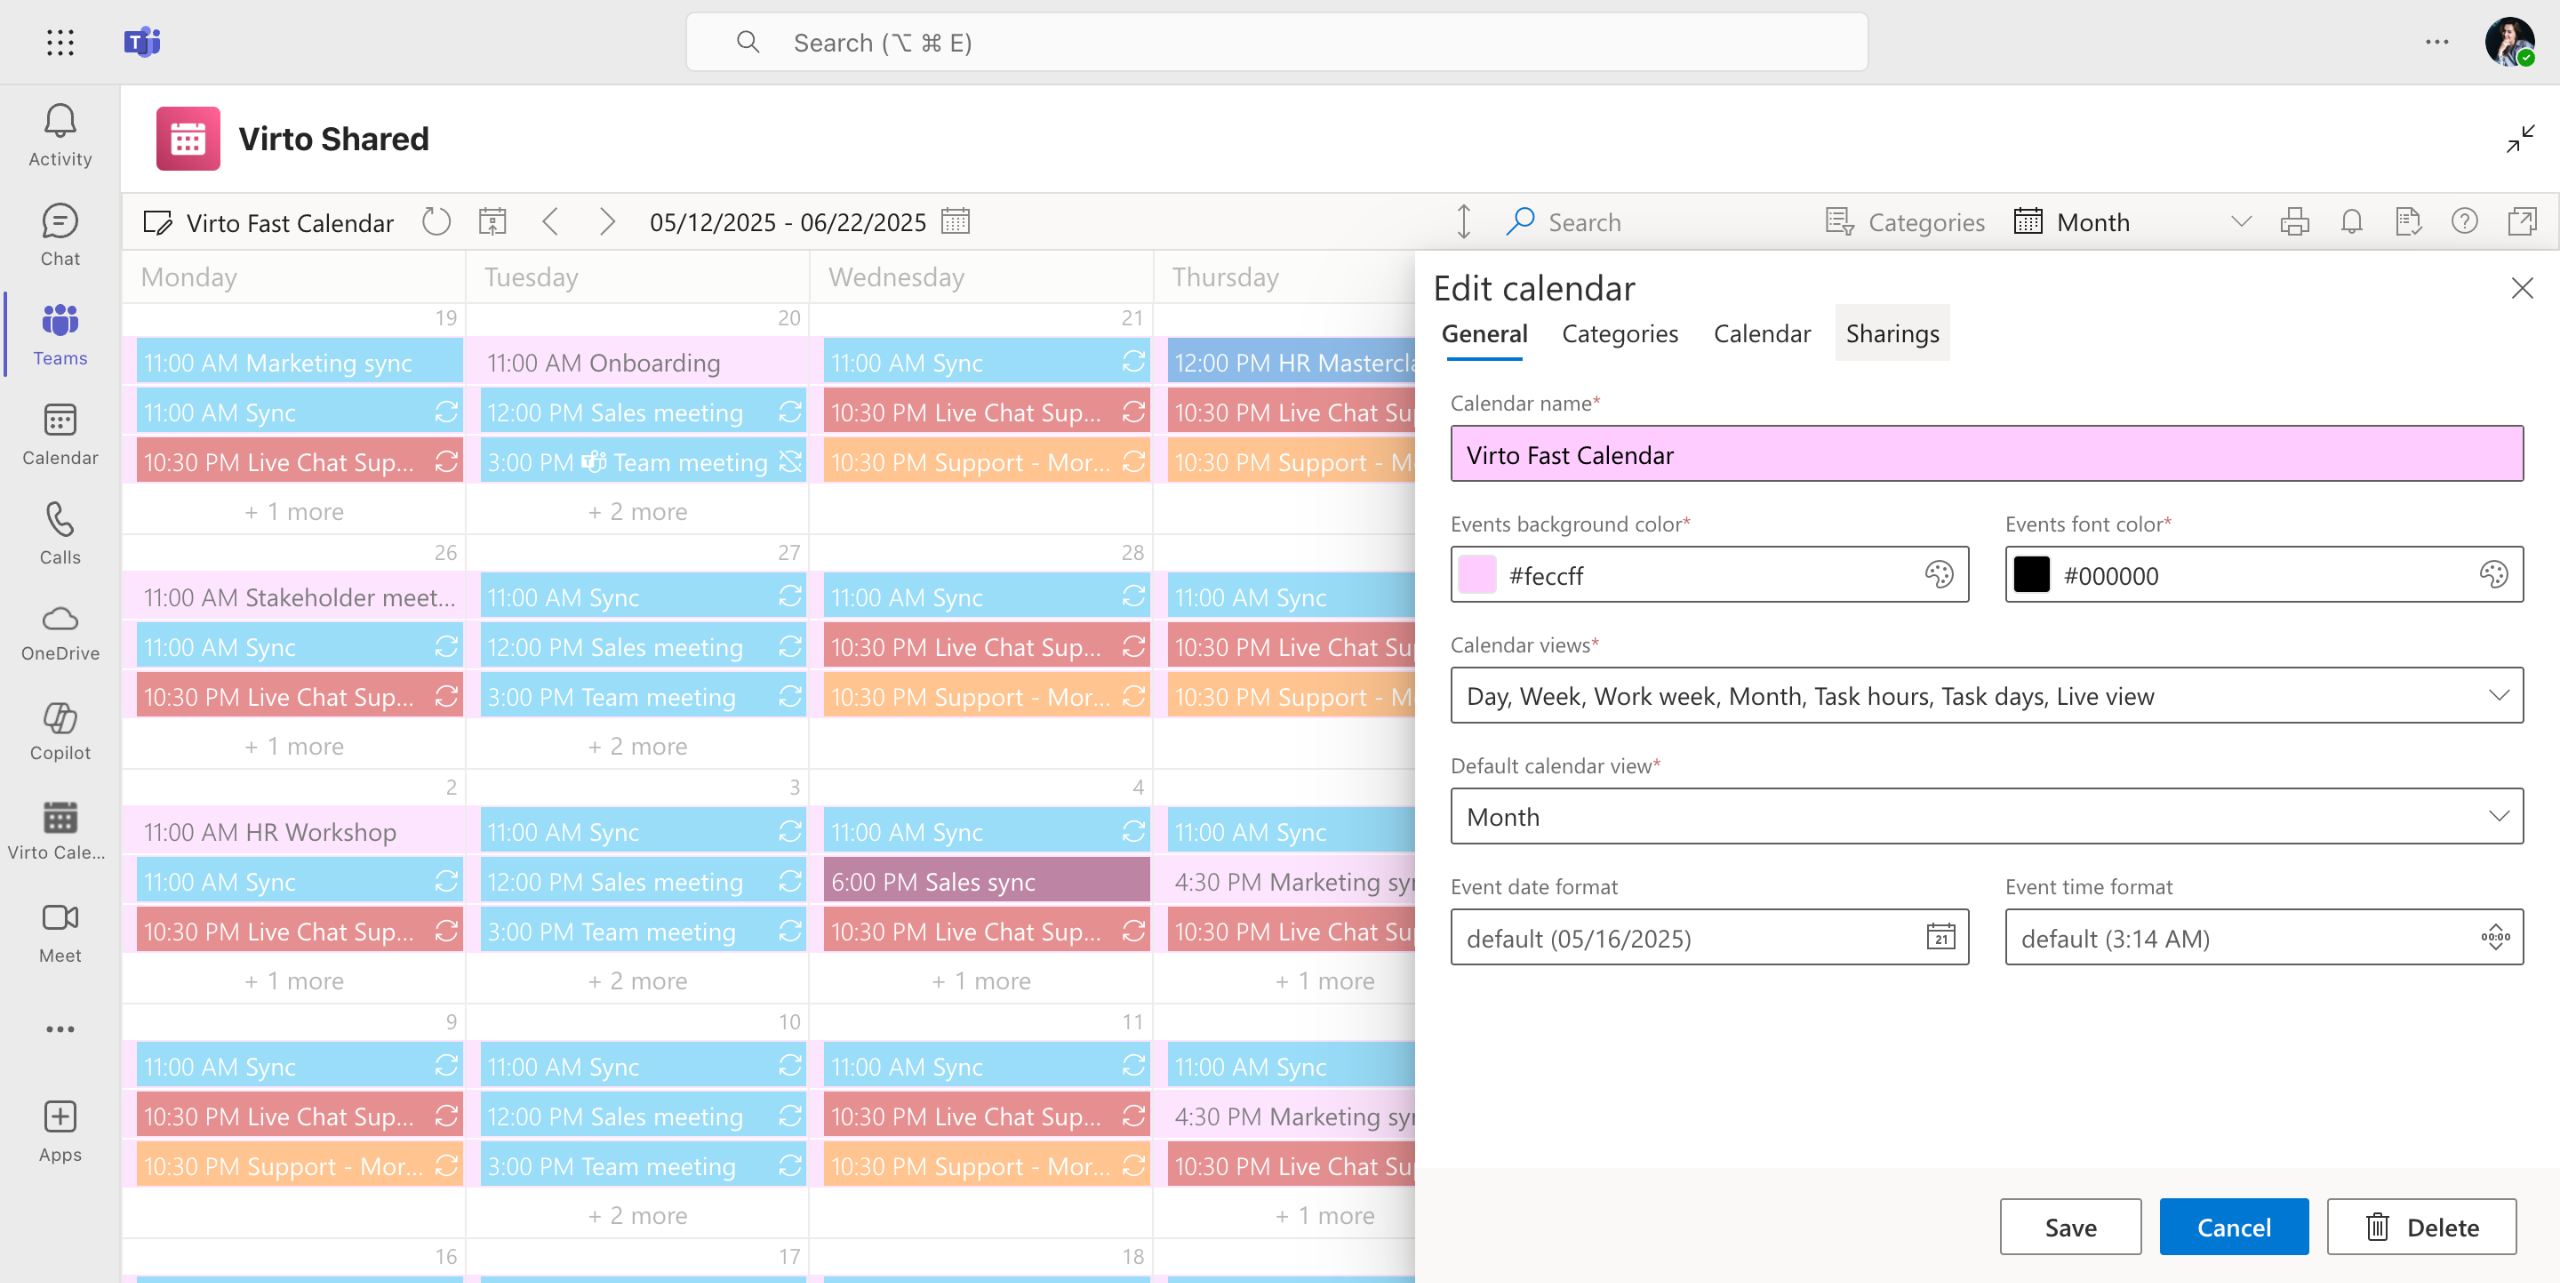Open notifications bell in calendar toolbar
This screenshot has height=1283, width=2560.
tap(2351, 221)
